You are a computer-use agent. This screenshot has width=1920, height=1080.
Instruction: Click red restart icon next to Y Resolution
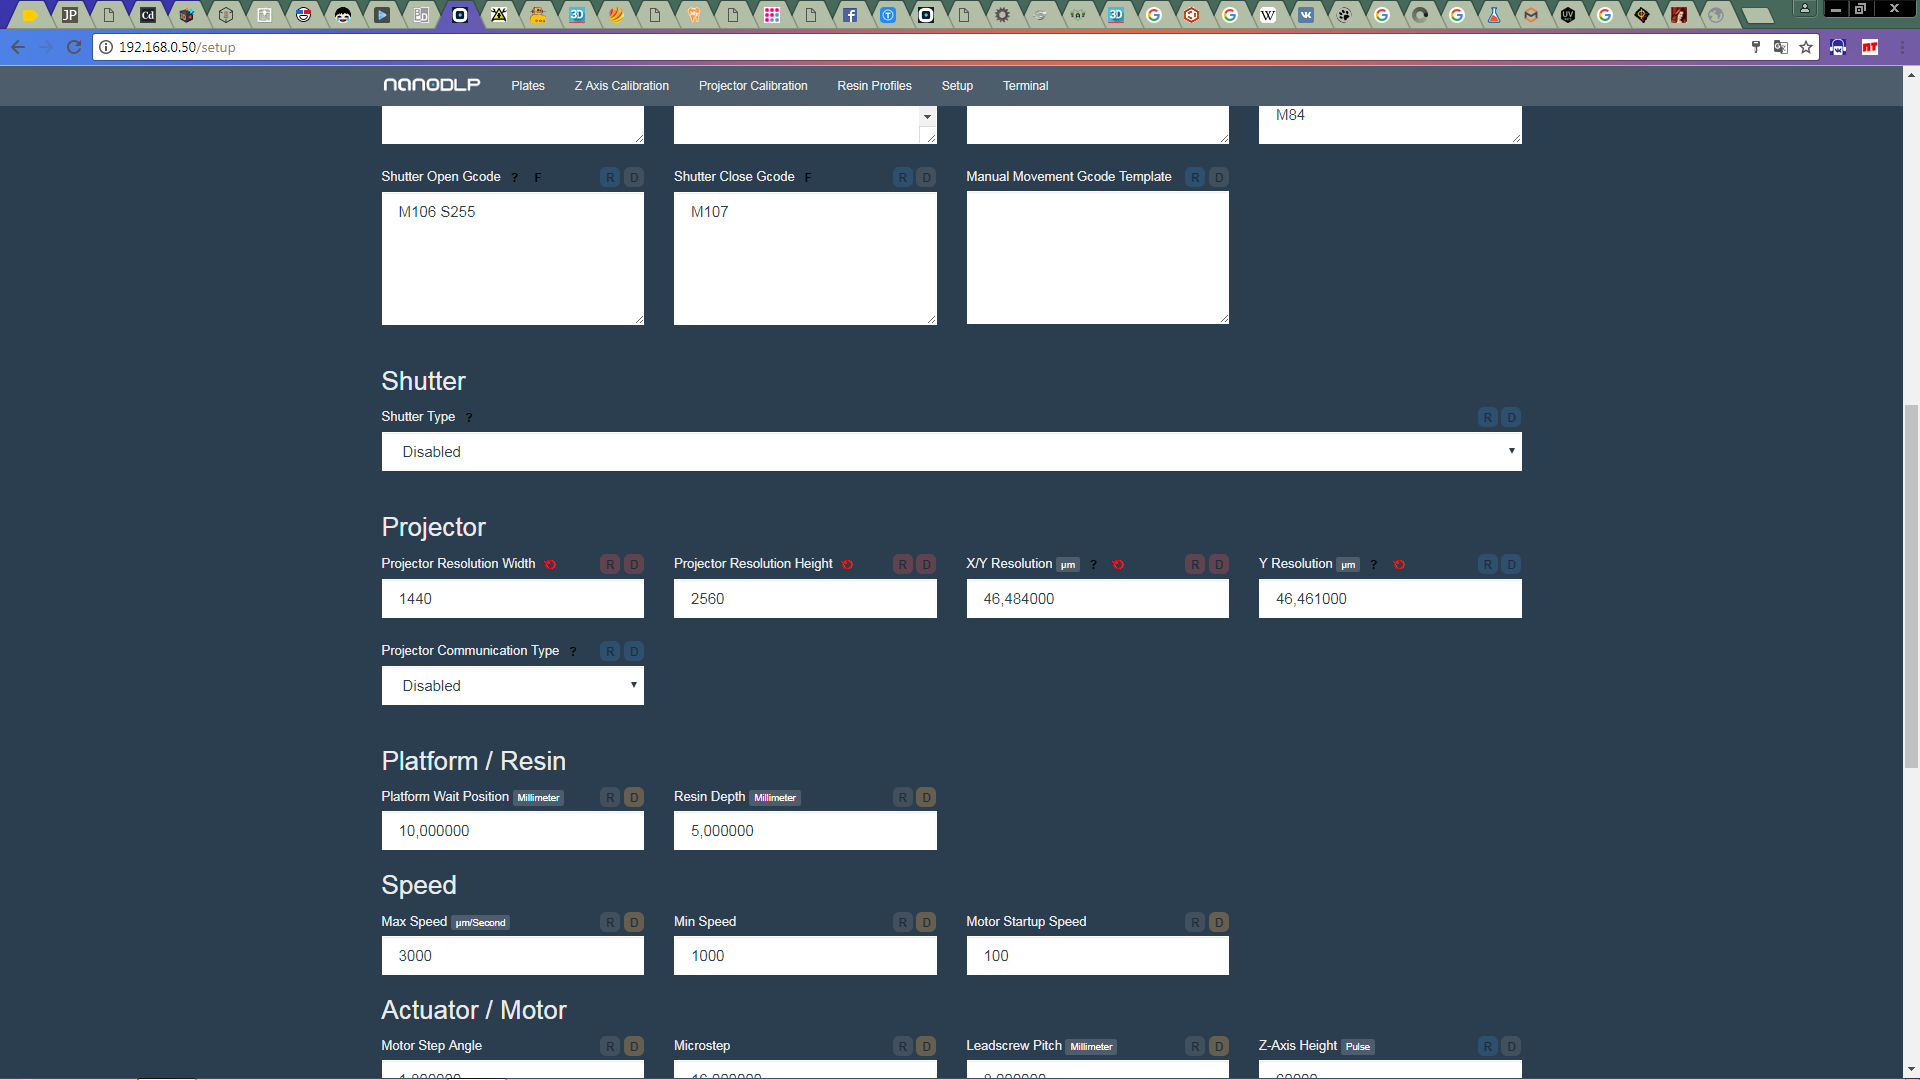1399,565
